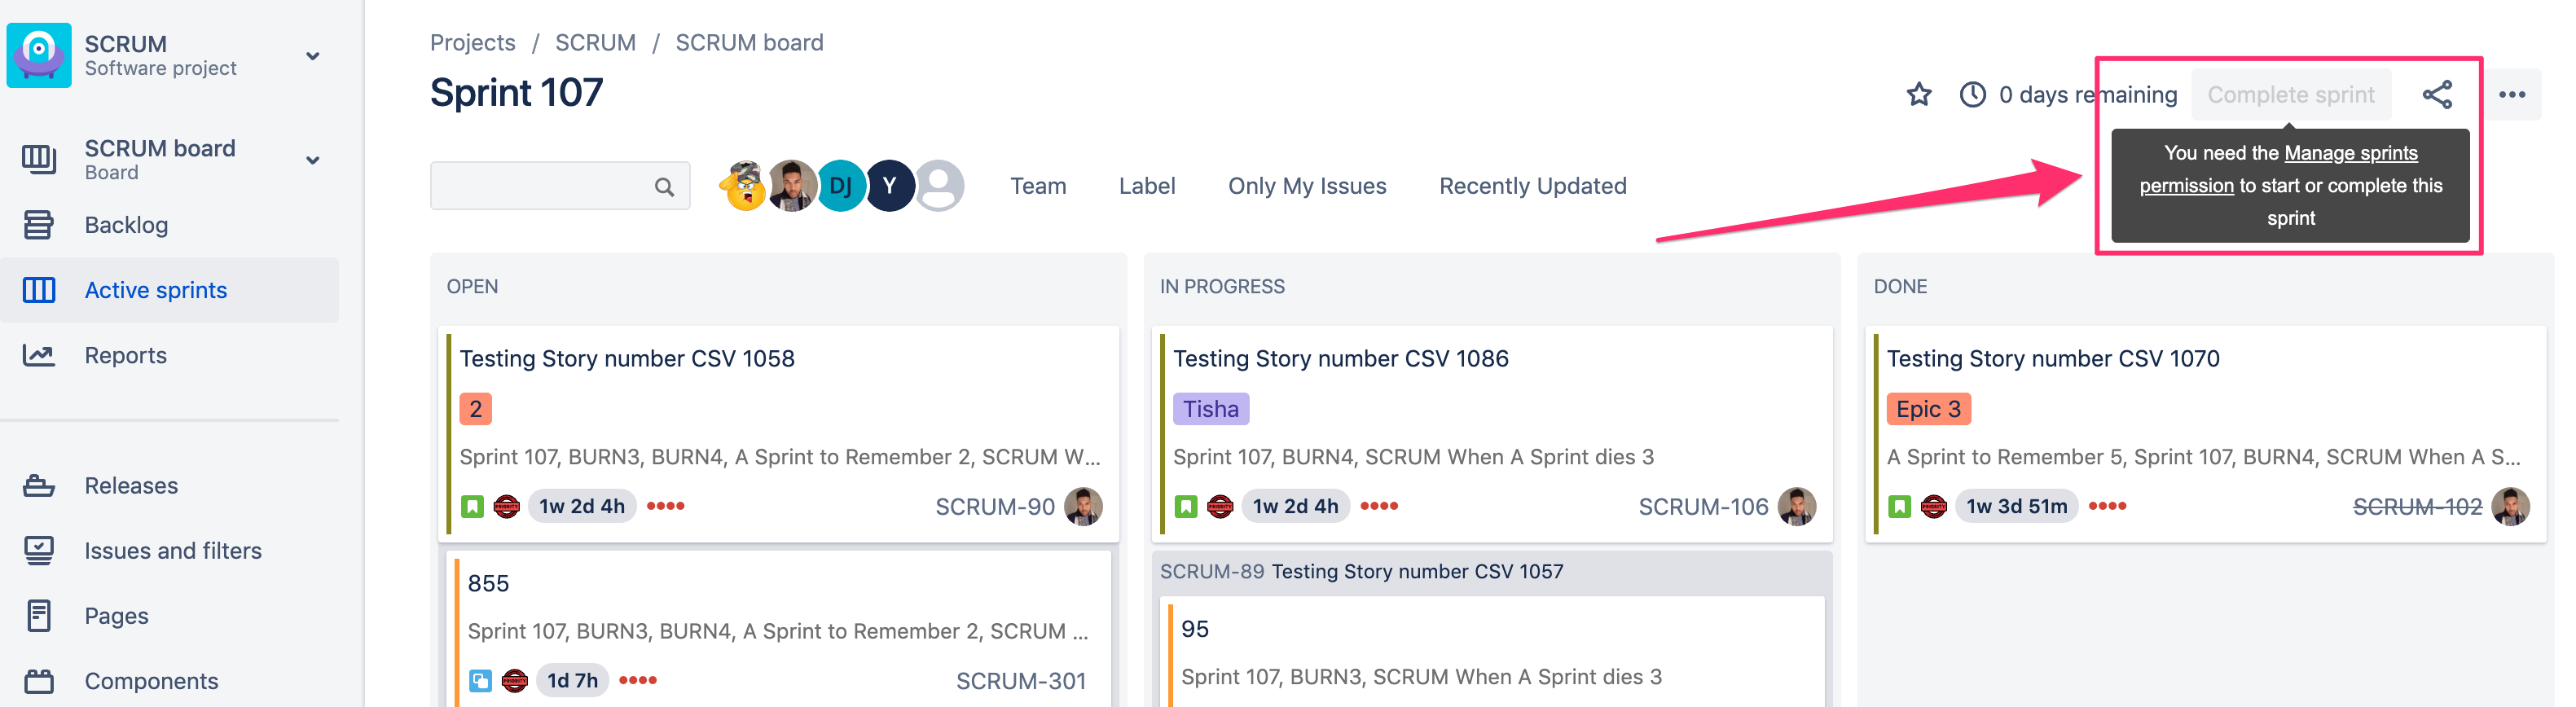
Task: Toggle the Recently Updated filter
Action: [1533, 186]
